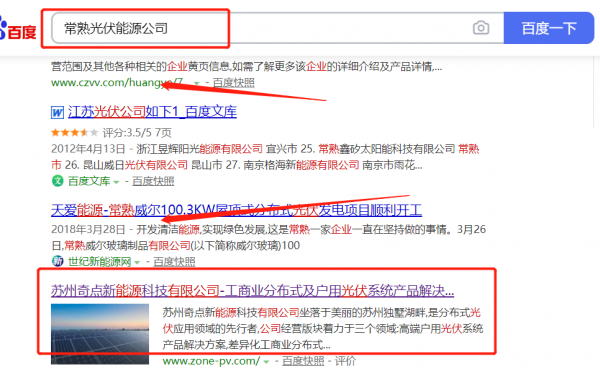
Task: Open the 天爱能源-常熟威尔 project result link
Action: (x=236, y=210)
